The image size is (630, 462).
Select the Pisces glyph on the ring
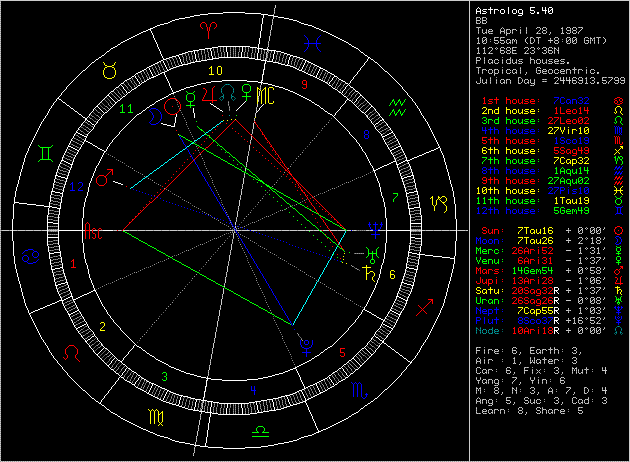pos(315,42)
